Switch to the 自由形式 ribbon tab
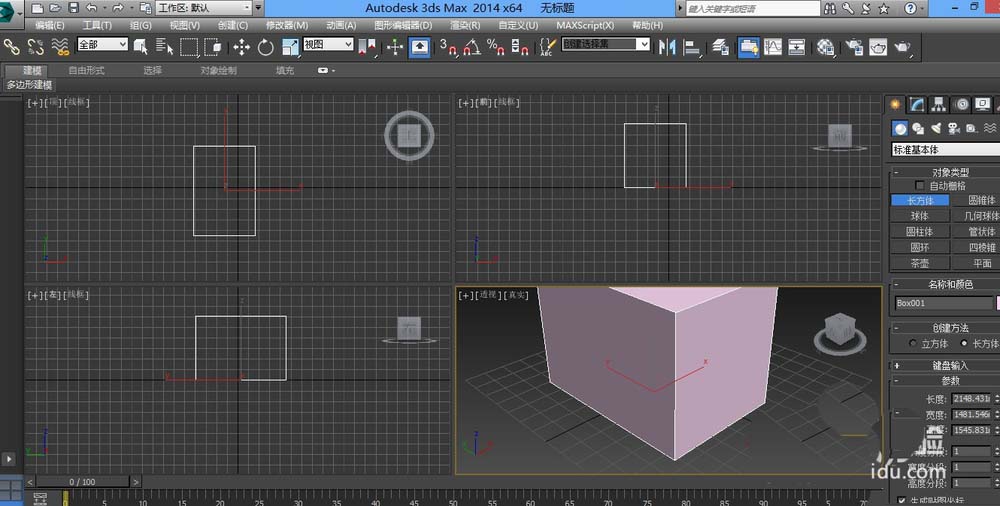This screenshot has width=1000, height=506. click(88, 71)
